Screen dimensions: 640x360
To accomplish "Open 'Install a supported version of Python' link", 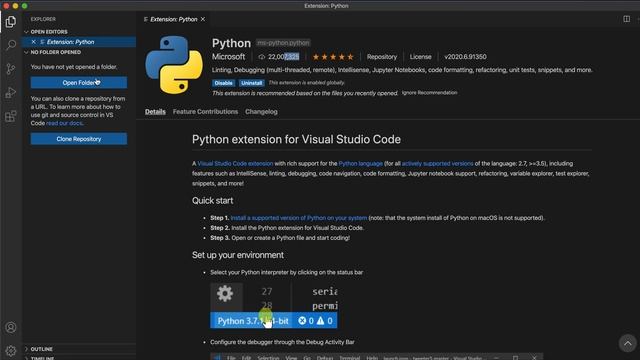I will pos(299,218).
